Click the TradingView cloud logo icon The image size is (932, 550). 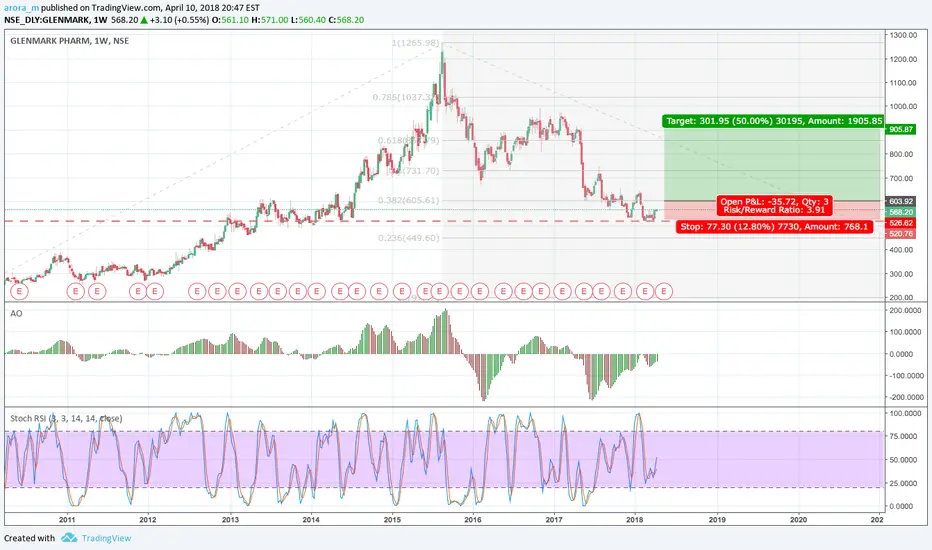pos(70,538)
